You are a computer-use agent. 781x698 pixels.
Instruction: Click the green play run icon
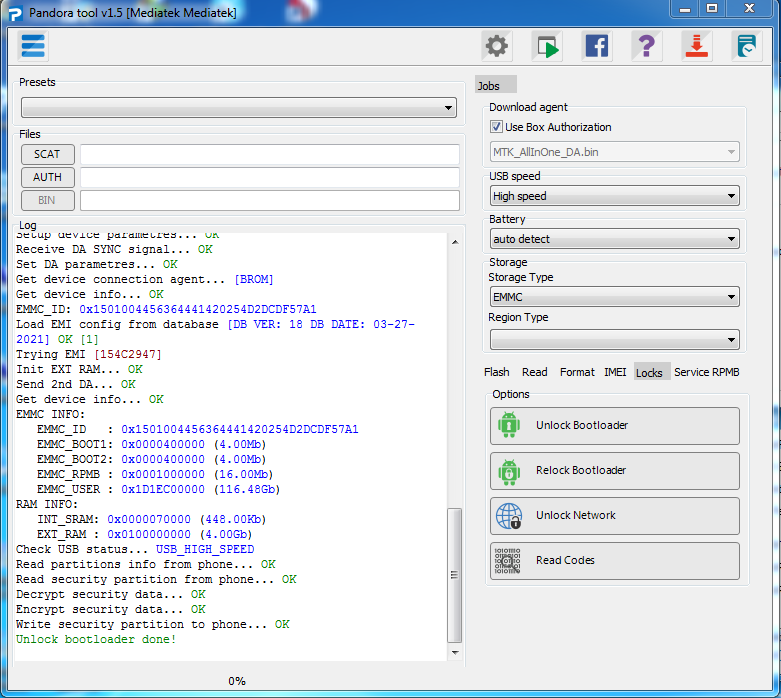click(547, 46)
